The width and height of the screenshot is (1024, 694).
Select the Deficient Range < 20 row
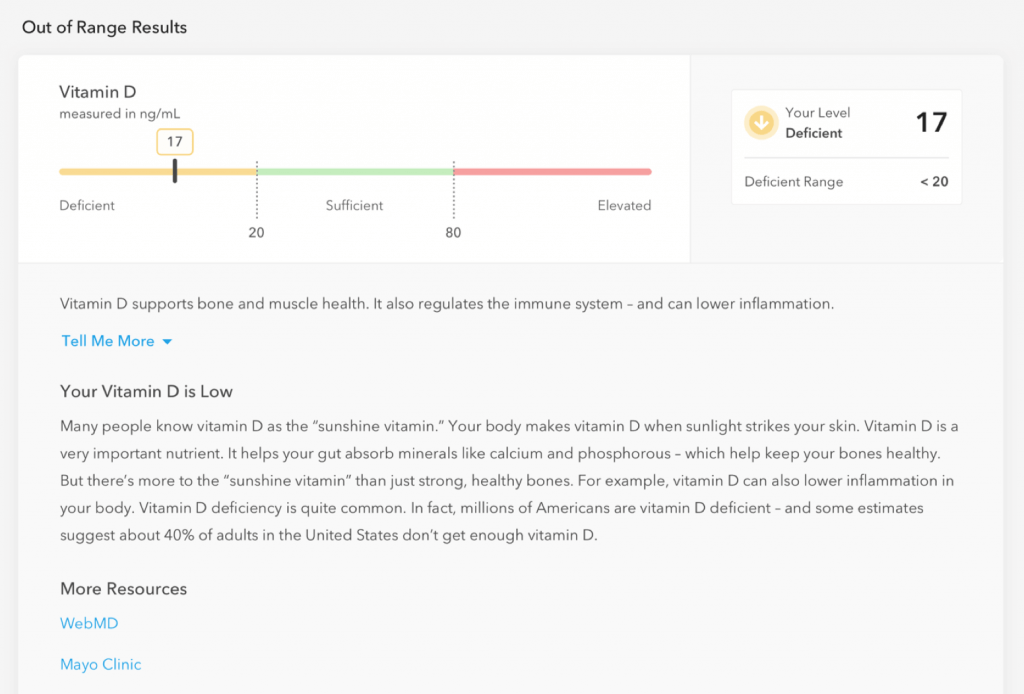click(x=846, y=181)
